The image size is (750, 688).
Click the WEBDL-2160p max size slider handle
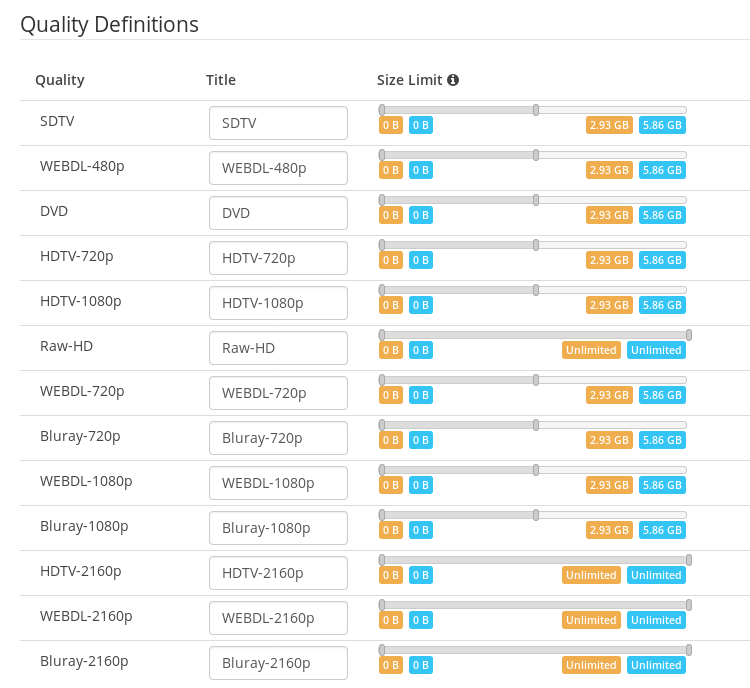pyautogui.click(x=689, y=605)
